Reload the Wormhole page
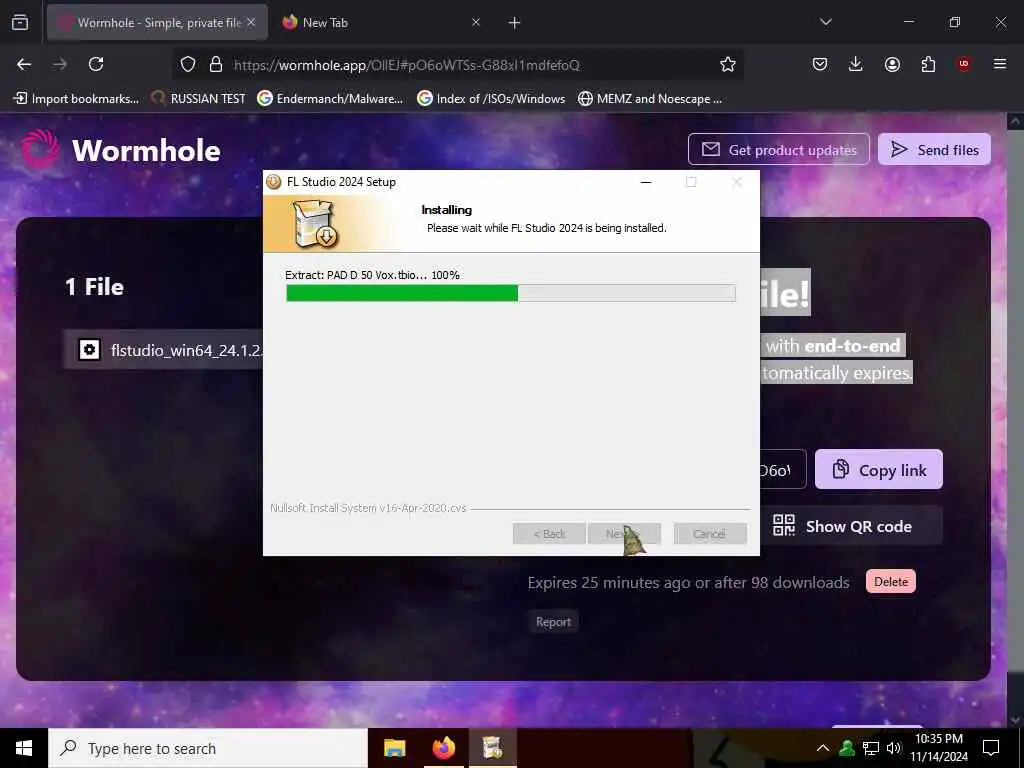 [96, 64]
